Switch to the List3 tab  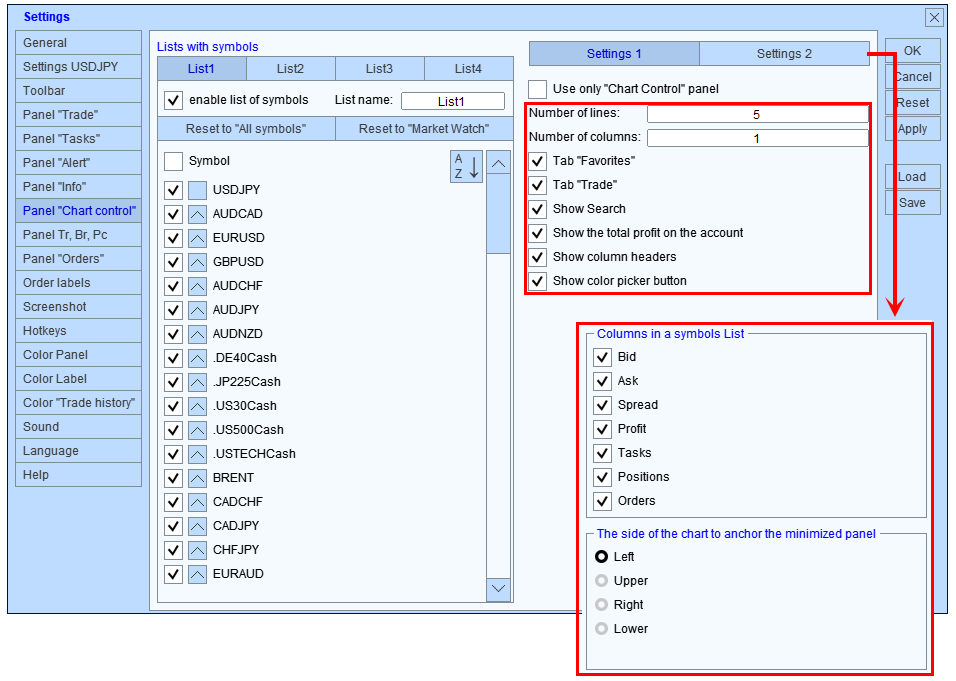click(379, 69)
